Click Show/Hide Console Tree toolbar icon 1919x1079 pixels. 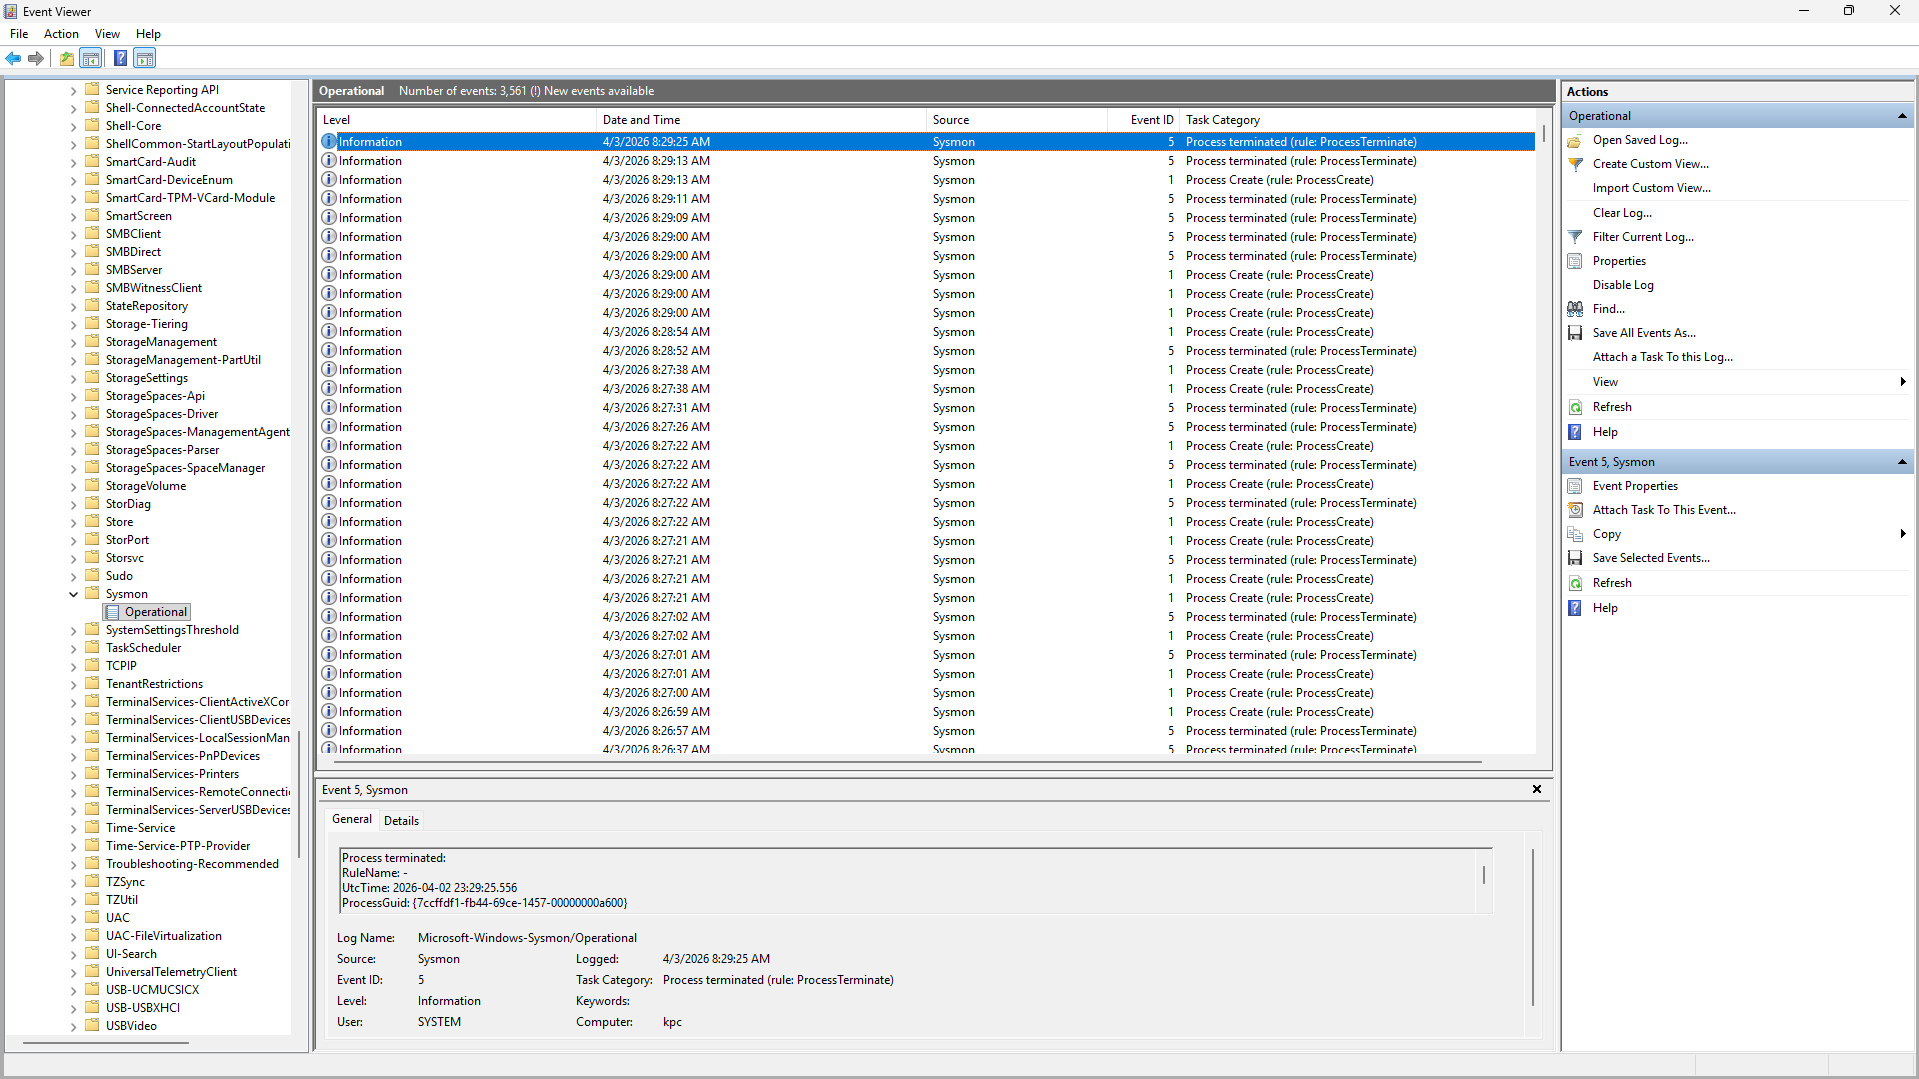tap(91, 58)
